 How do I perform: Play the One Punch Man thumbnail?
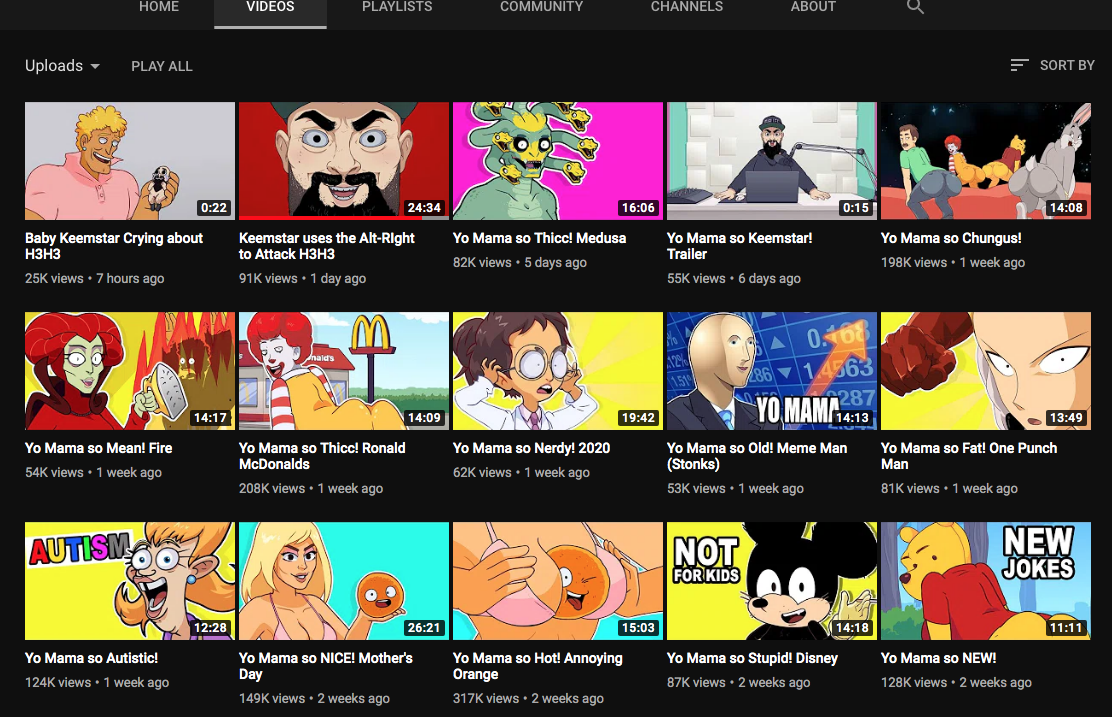[986, 371]
